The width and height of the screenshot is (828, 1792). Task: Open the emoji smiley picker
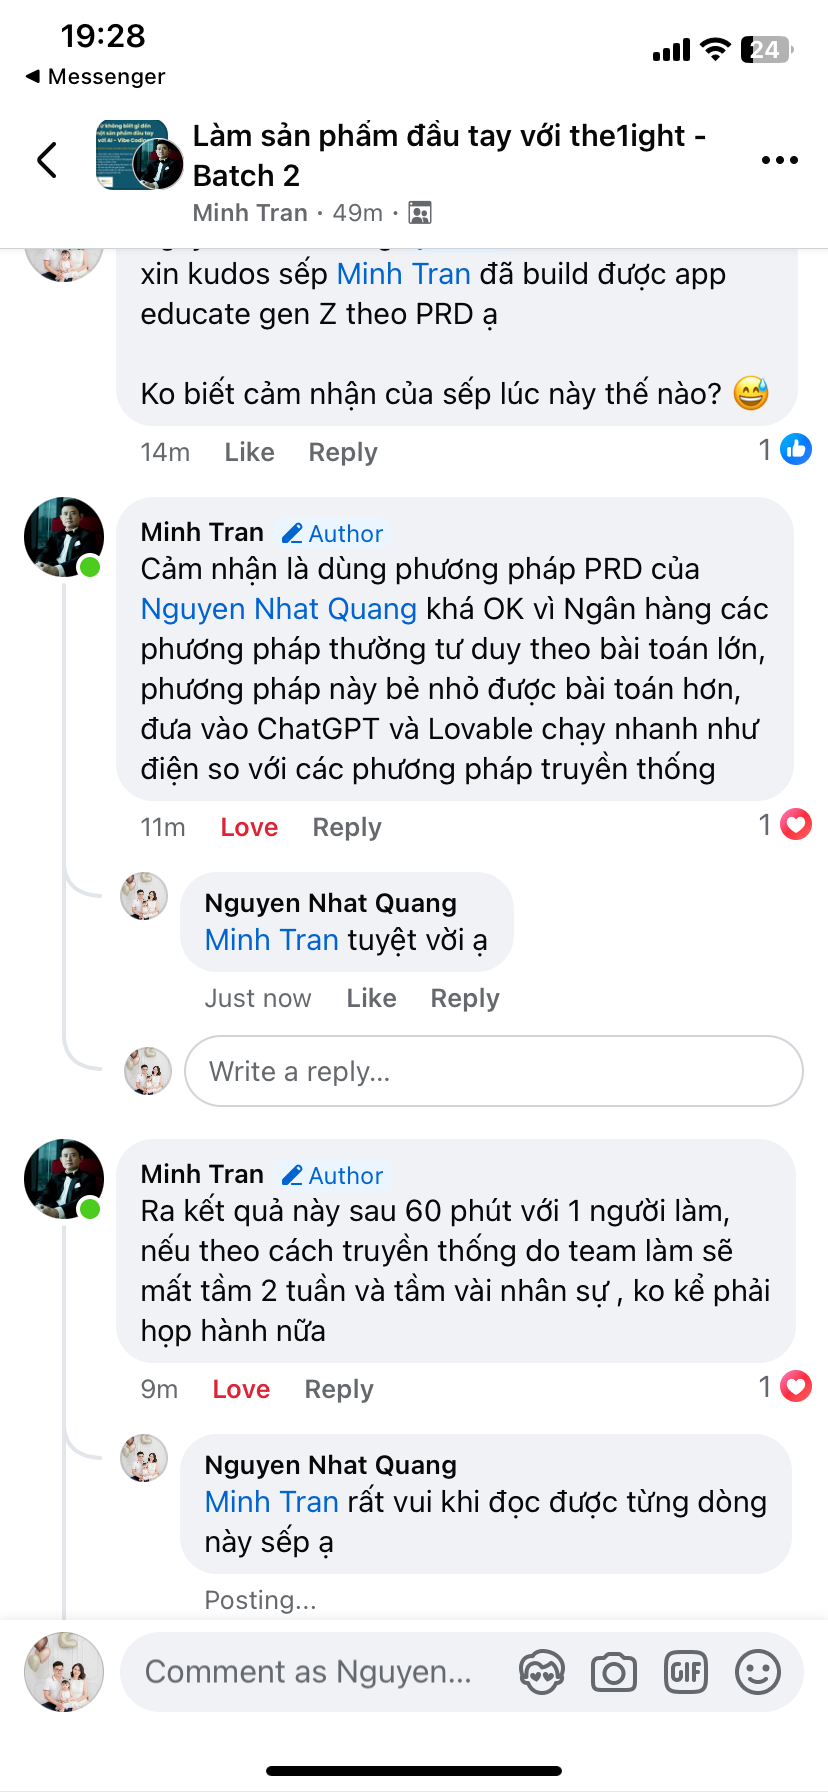point(758,1672)
